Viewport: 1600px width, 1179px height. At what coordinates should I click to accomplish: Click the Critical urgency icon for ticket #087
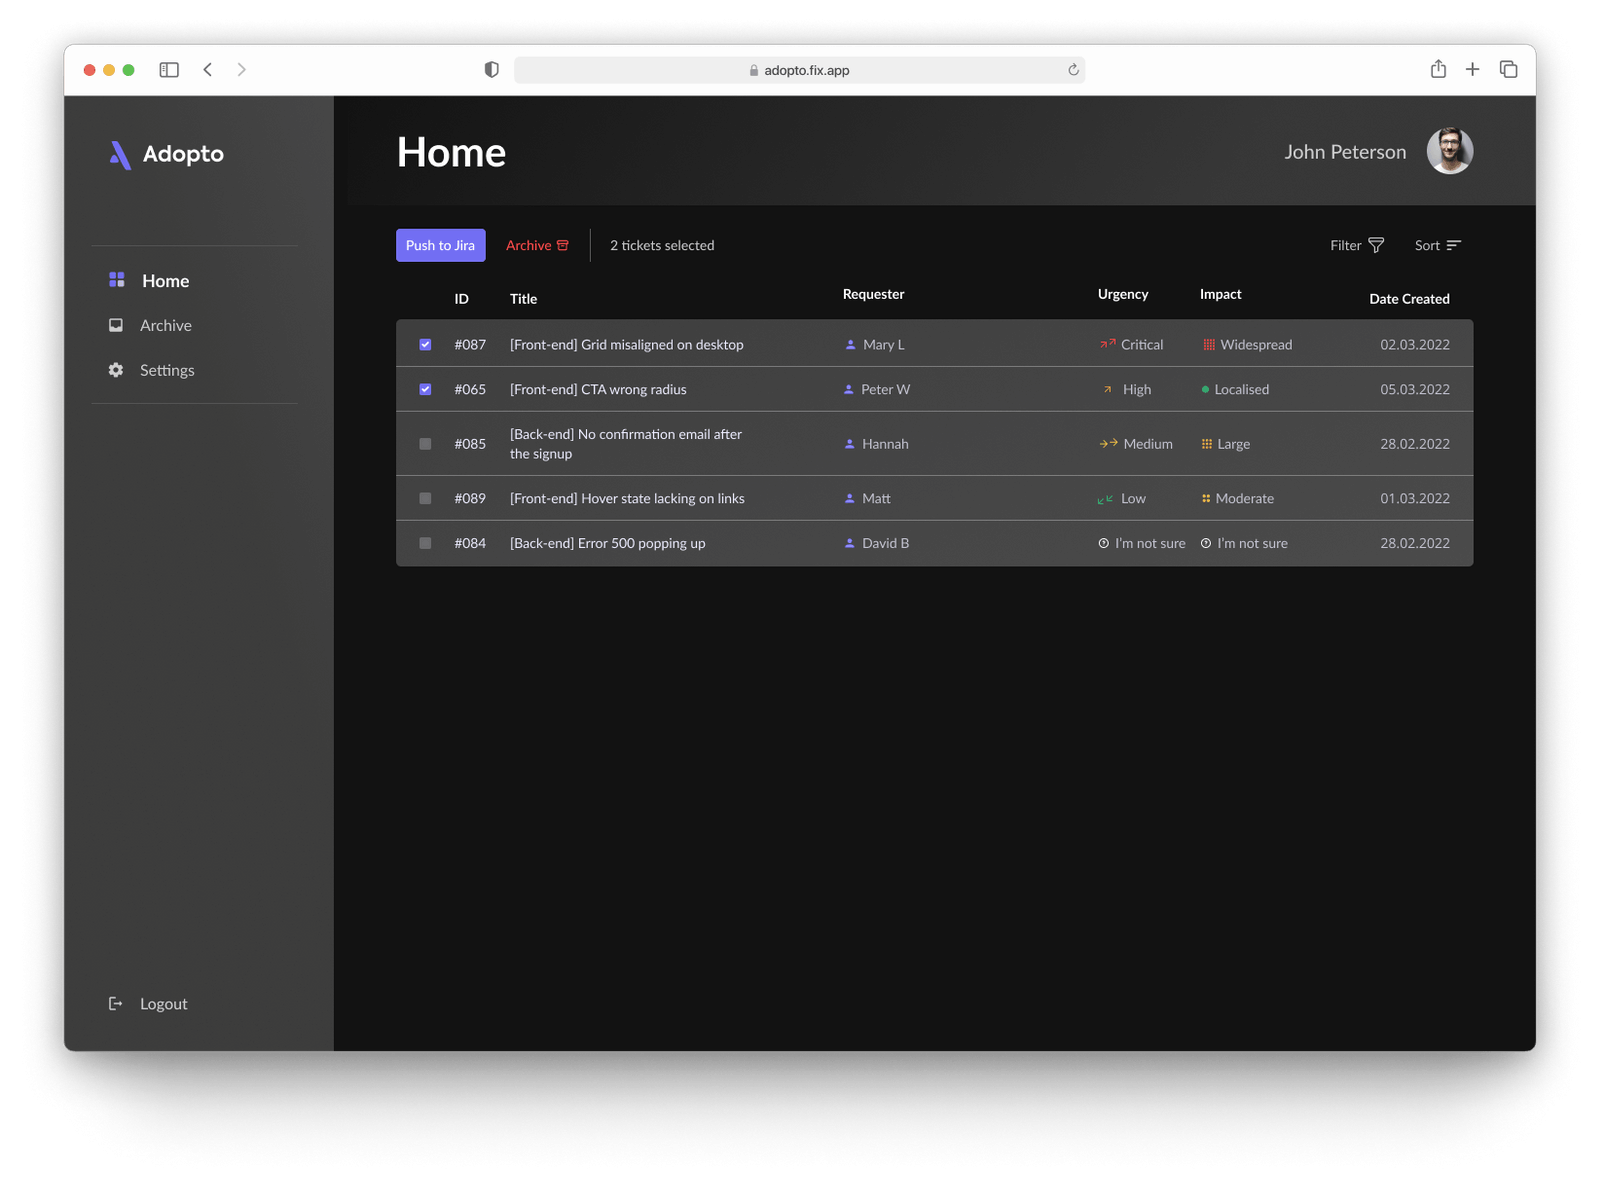click(x=1107, y=344)
